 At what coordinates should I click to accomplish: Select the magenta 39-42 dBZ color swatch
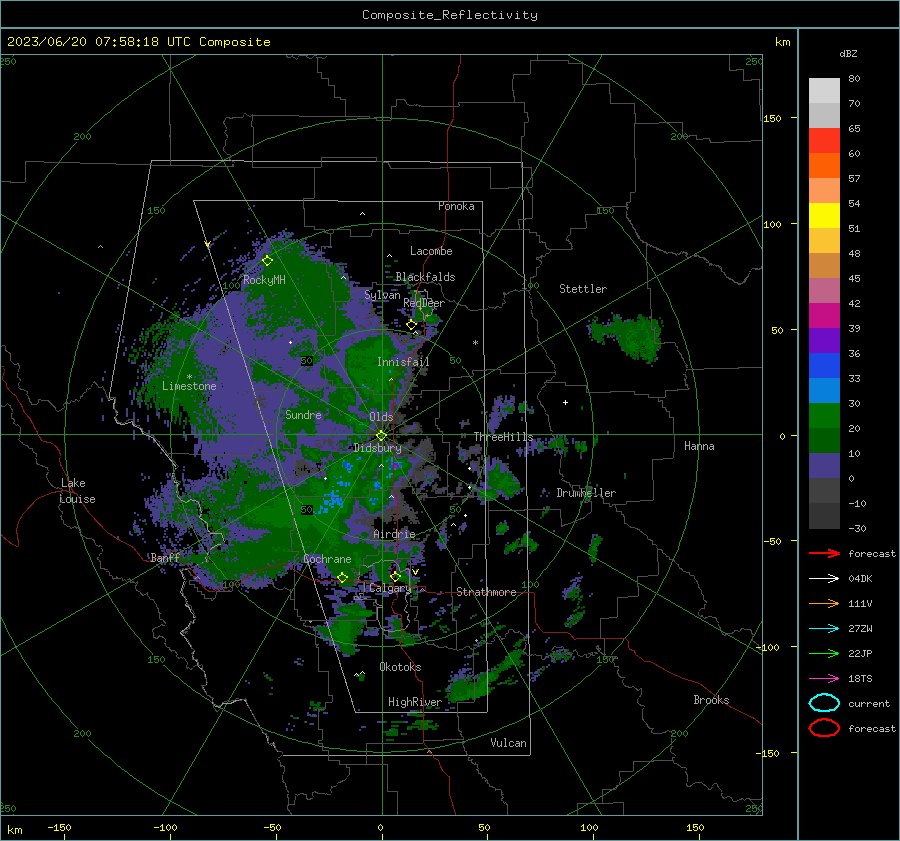tap(824, 316)
